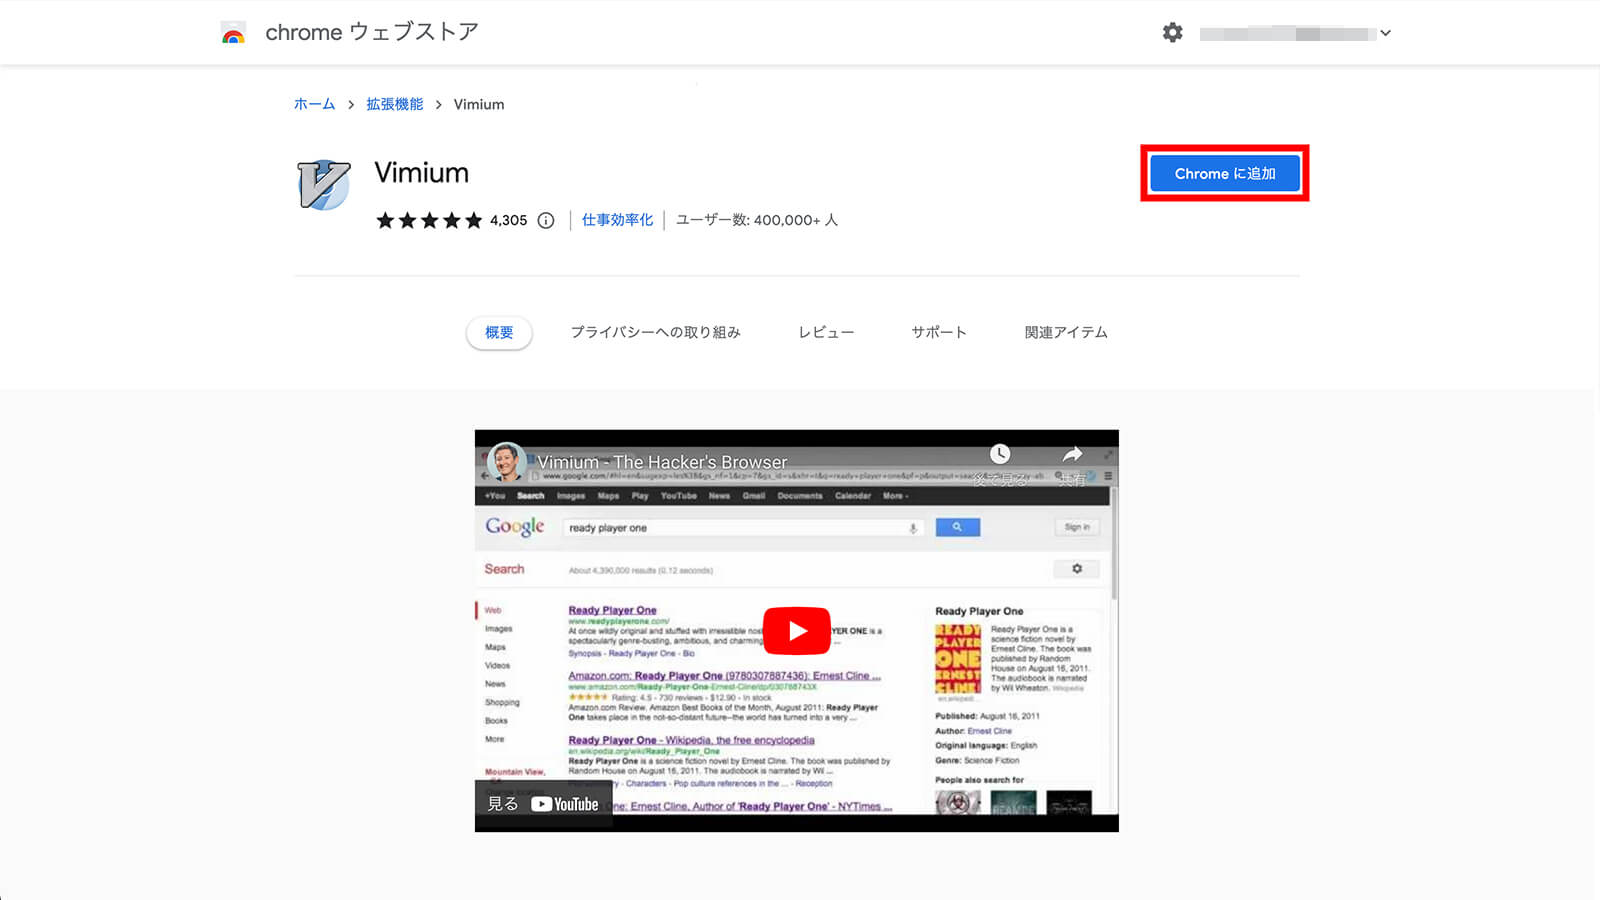The height and width of the screenshot is (900, 1600).
Task: Go to ホーム breadcrumb link
Action: tap(314, 104)
